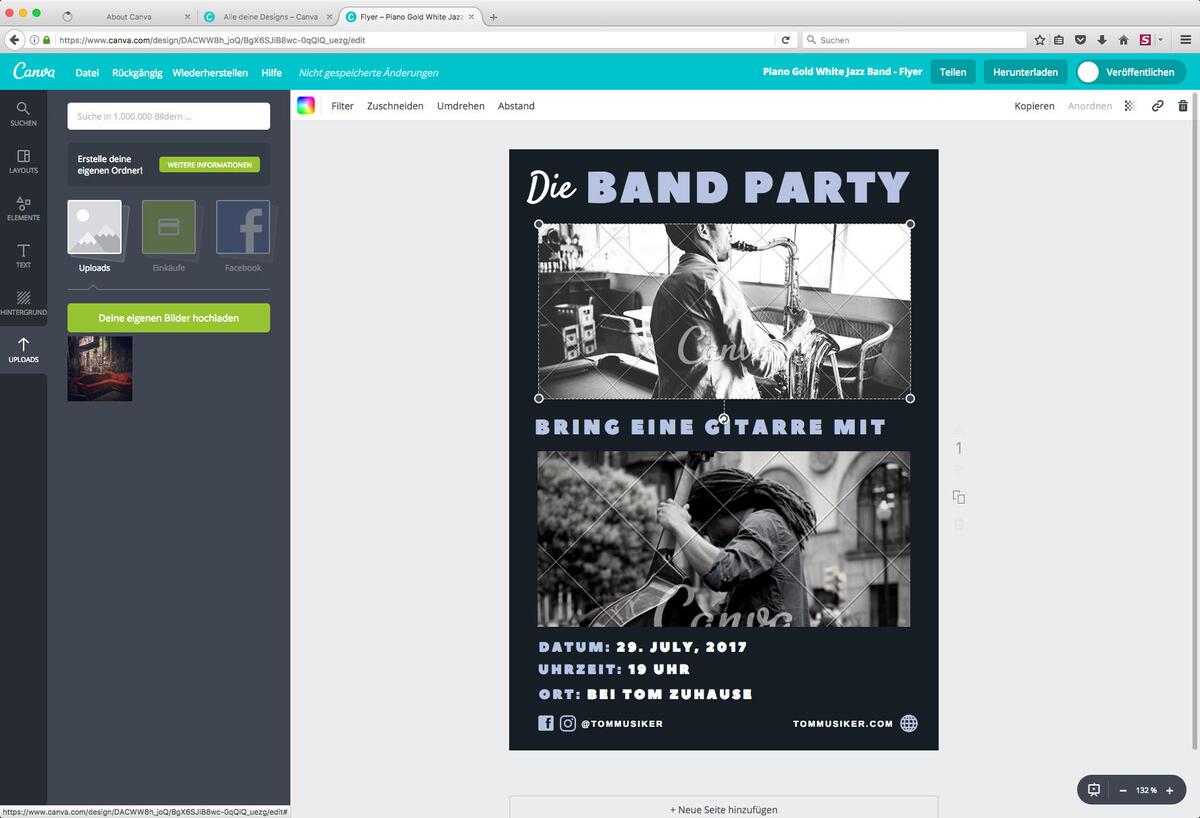Select the Uploads folder tab
This screenshot has width=1200, height=818.
pos(95,236)
